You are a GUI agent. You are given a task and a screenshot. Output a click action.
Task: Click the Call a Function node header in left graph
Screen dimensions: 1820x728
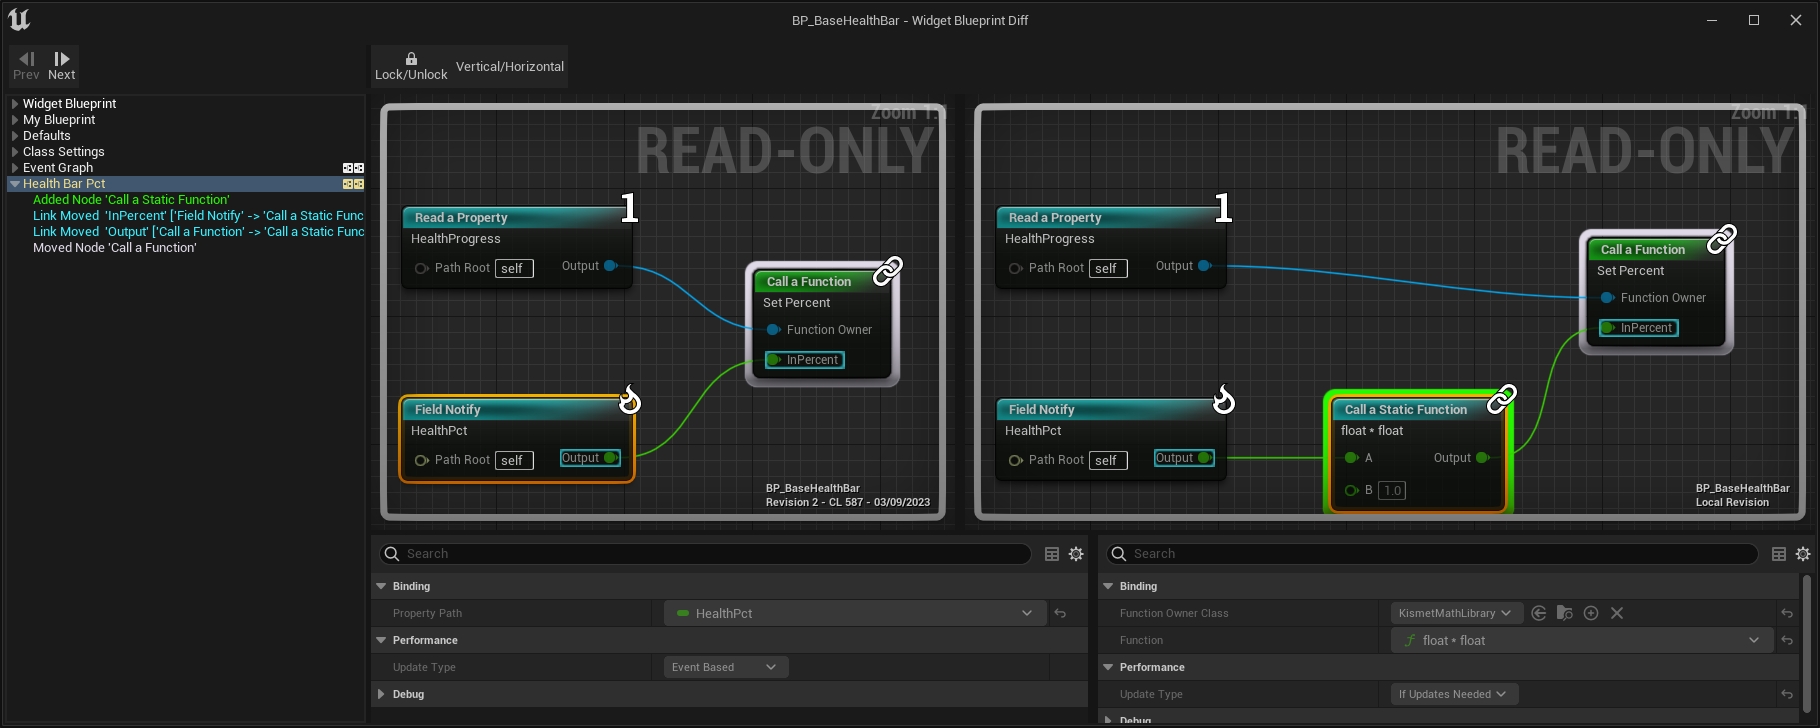click(x=820, y=282)
